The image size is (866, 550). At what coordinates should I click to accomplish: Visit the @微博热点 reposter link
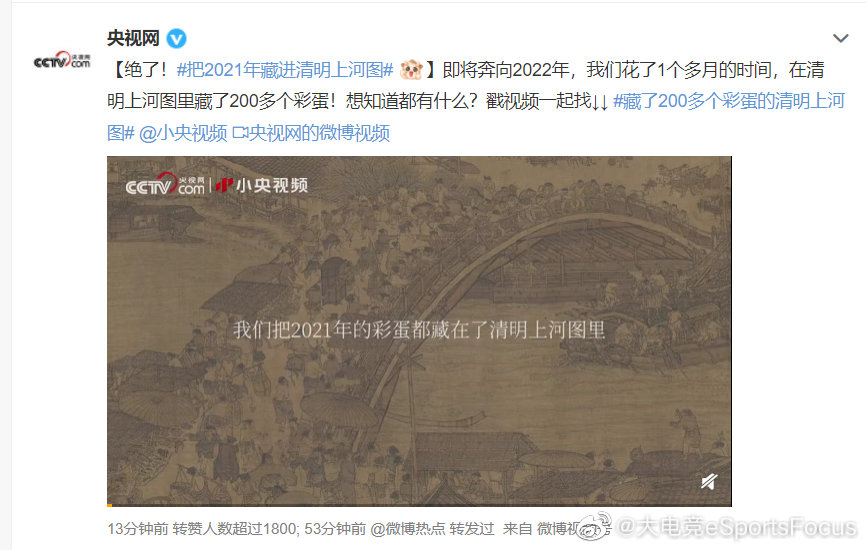[x=408, y=529]
